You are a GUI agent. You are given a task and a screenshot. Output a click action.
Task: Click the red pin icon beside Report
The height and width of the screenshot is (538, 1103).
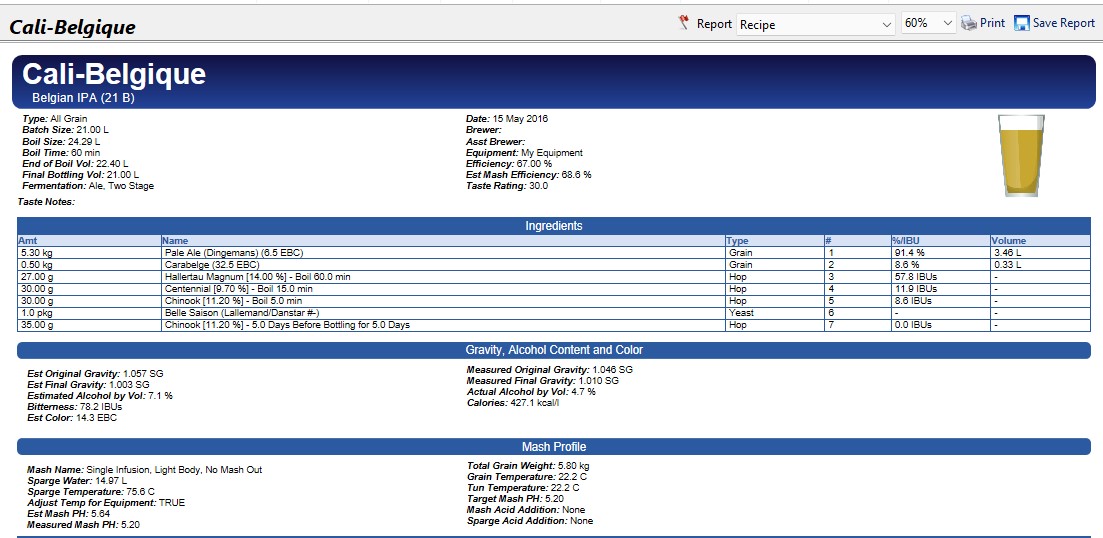pos(684,23)
